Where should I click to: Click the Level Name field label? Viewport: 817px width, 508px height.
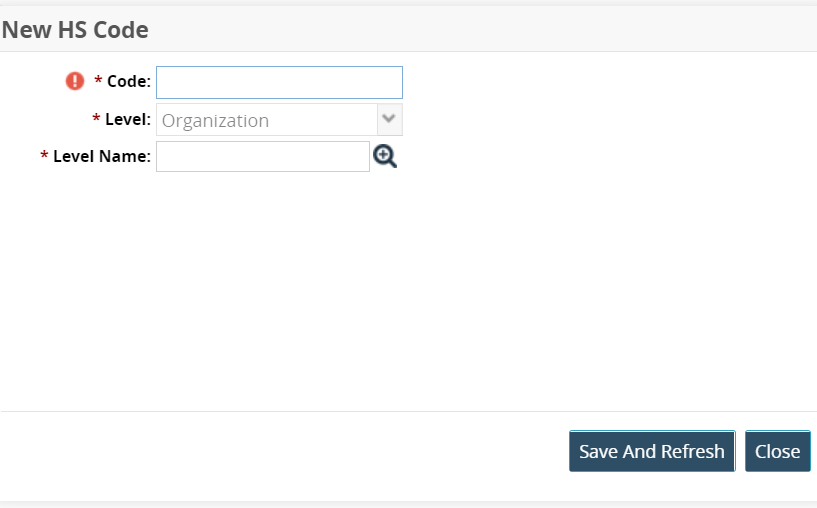[x=102, y=156]
